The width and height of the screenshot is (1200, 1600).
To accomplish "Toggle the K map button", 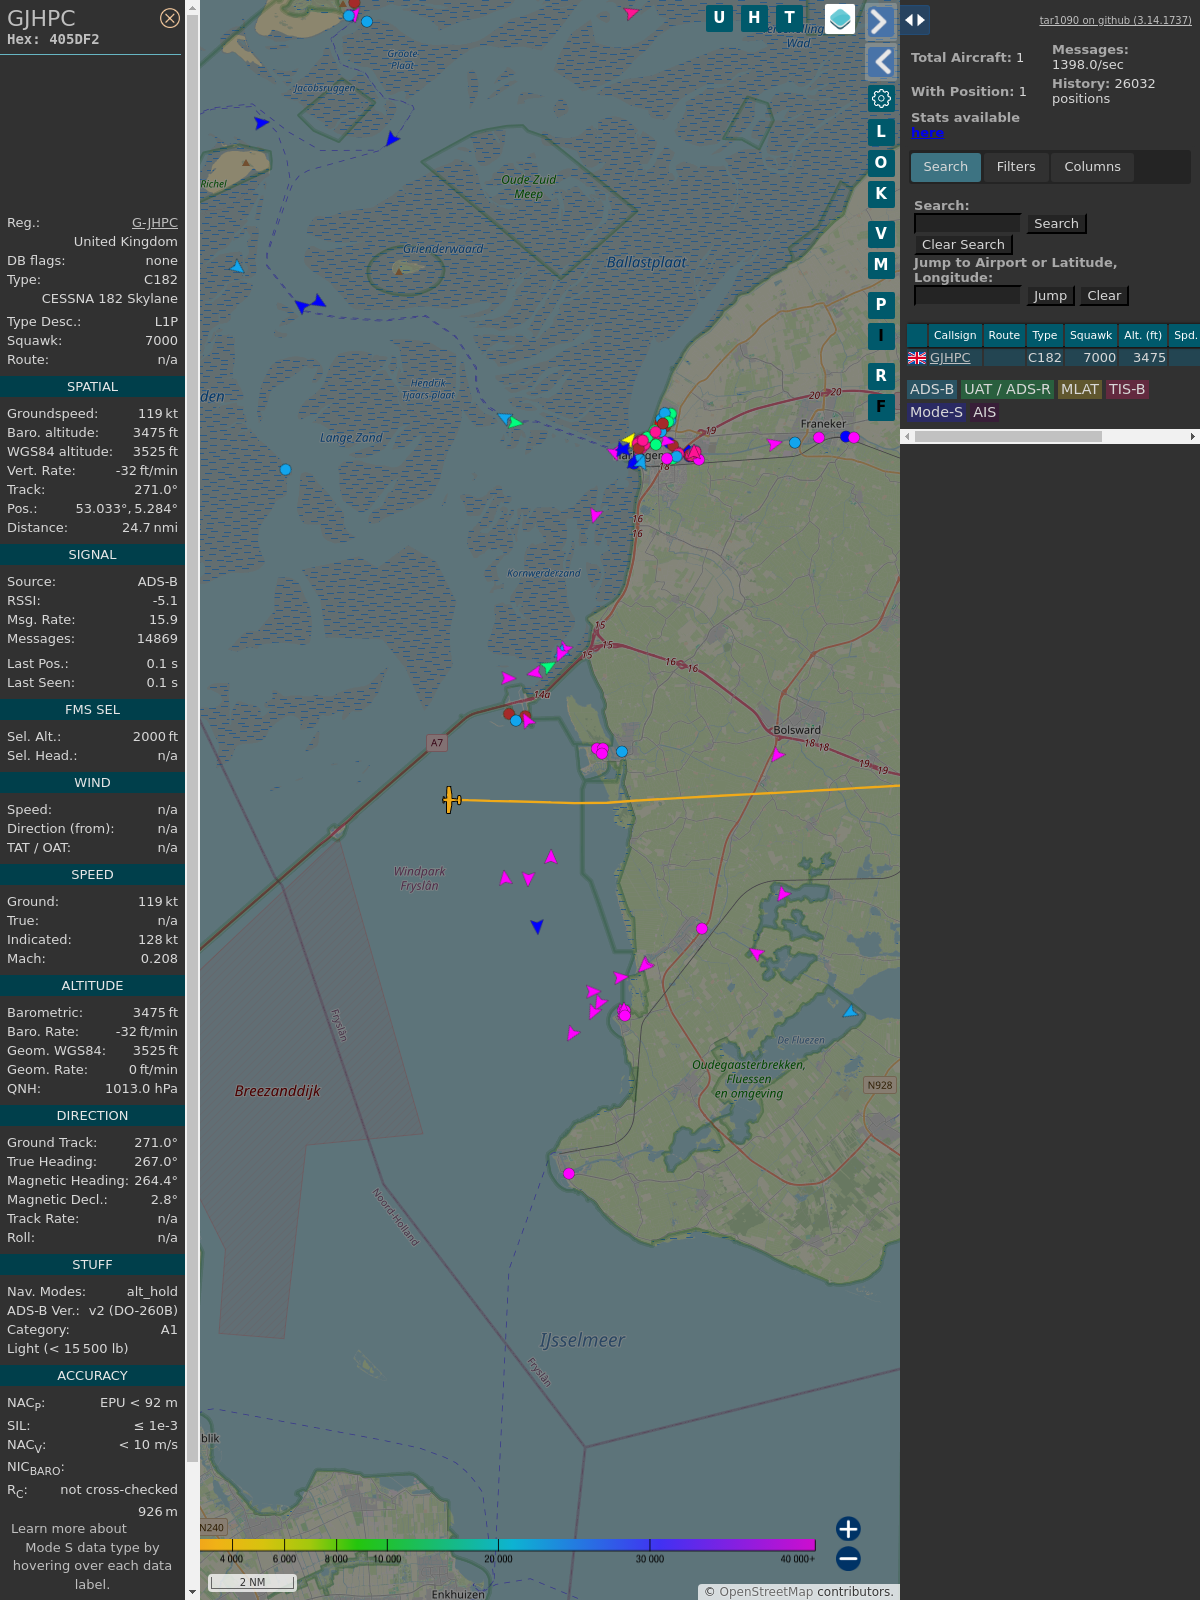I will [881, 194].
